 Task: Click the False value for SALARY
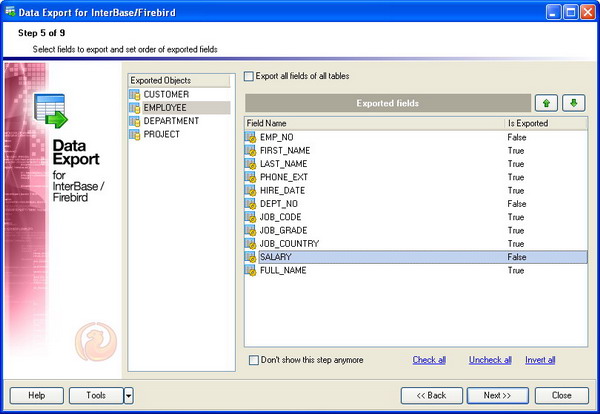point(517,257)
